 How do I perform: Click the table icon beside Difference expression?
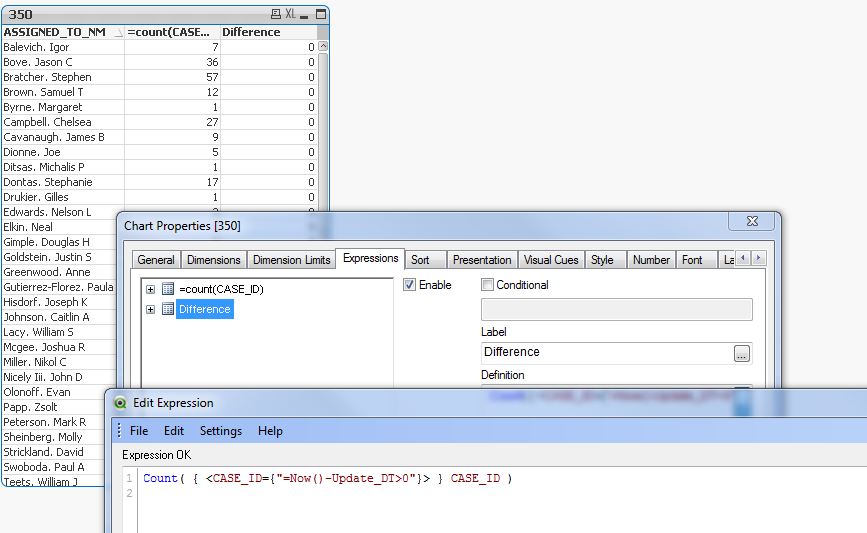tap(168, 309)
